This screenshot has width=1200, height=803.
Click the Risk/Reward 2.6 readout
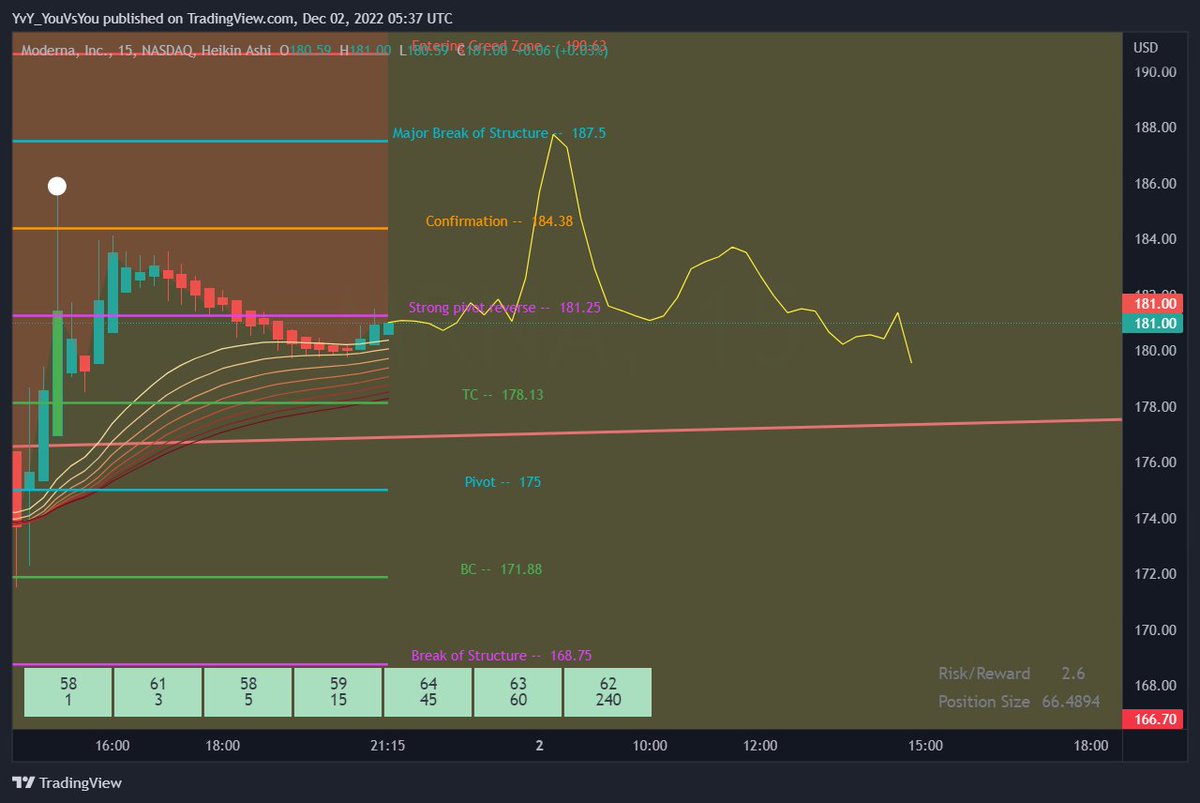[1012, 674]
